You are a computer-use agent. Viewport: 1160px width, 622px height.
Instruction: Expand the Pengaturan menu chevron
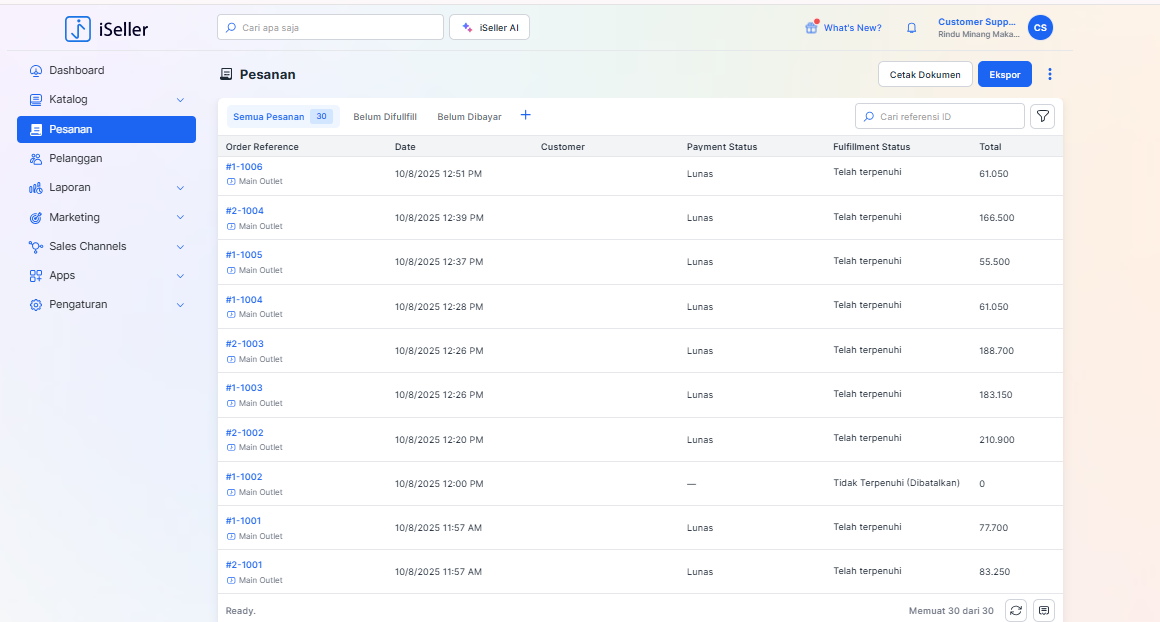180,305
